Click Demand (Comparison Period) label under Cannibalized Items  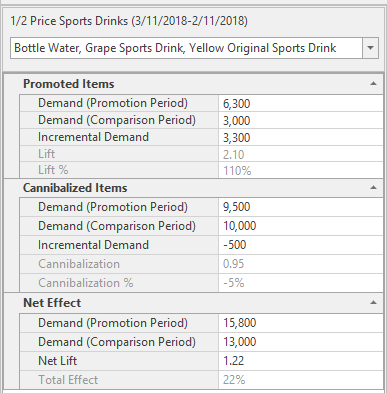tap(117, 226)
